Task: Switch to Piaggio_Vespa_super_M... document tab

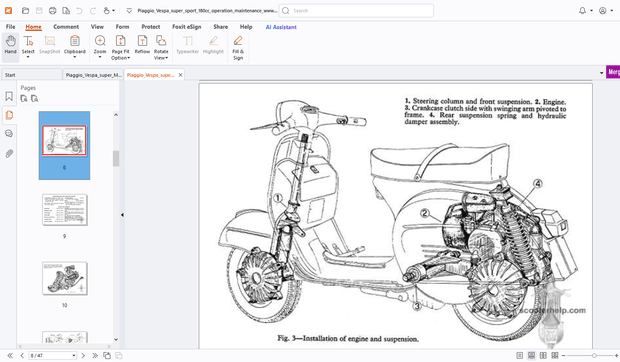Action: [x=93, y=75]
